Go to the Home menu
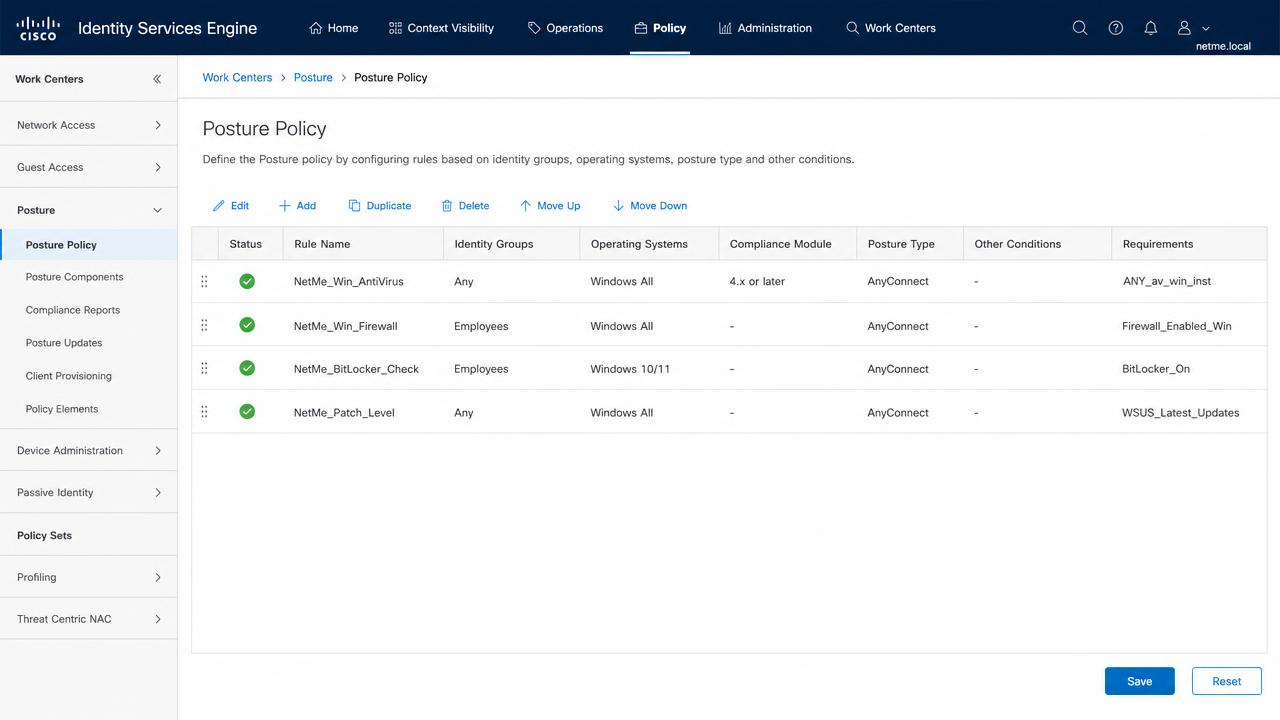Viewport: 1280px width, 720px height. [x=334, y=28]
